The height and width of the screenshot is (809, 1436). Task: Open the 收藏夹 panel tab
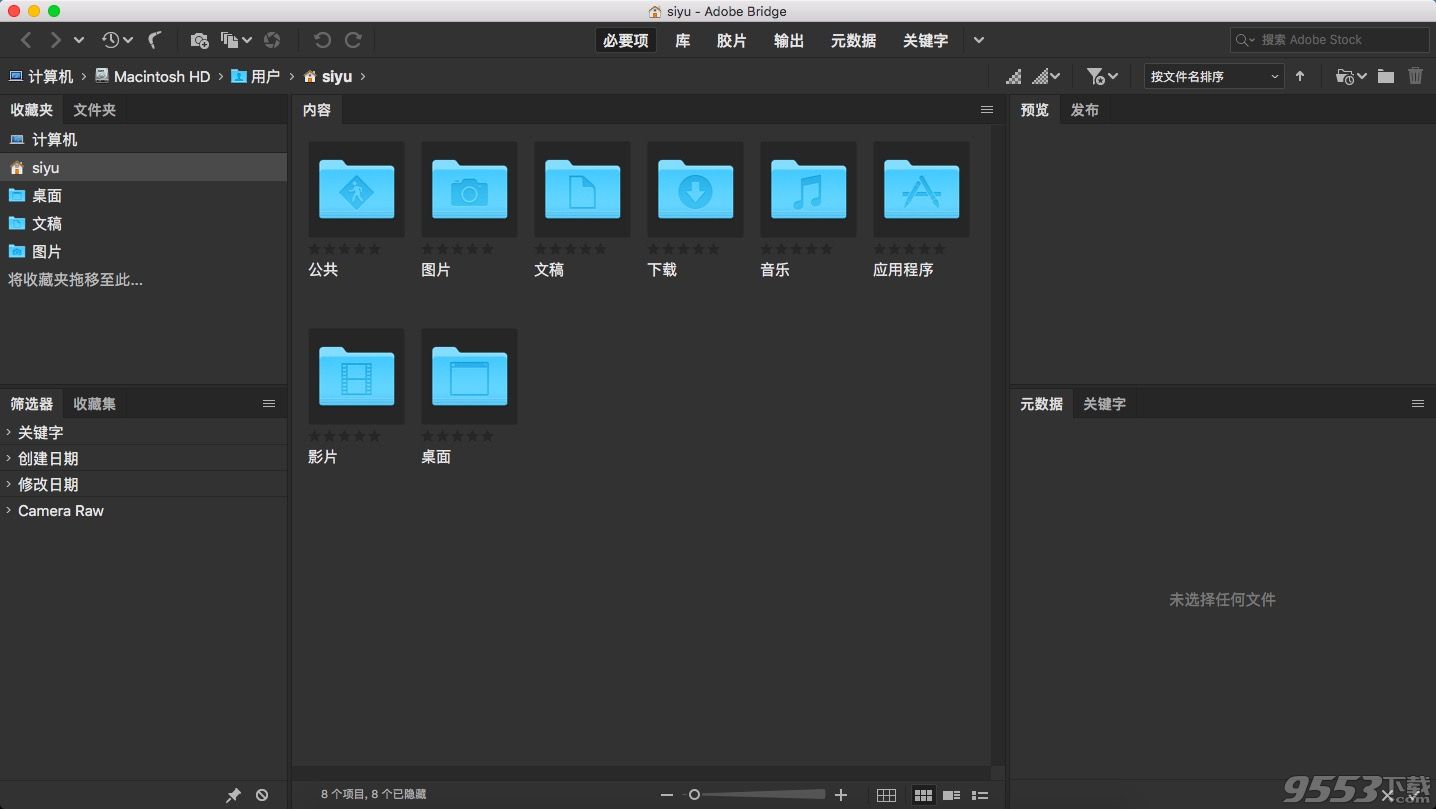(x=31, y=110)
